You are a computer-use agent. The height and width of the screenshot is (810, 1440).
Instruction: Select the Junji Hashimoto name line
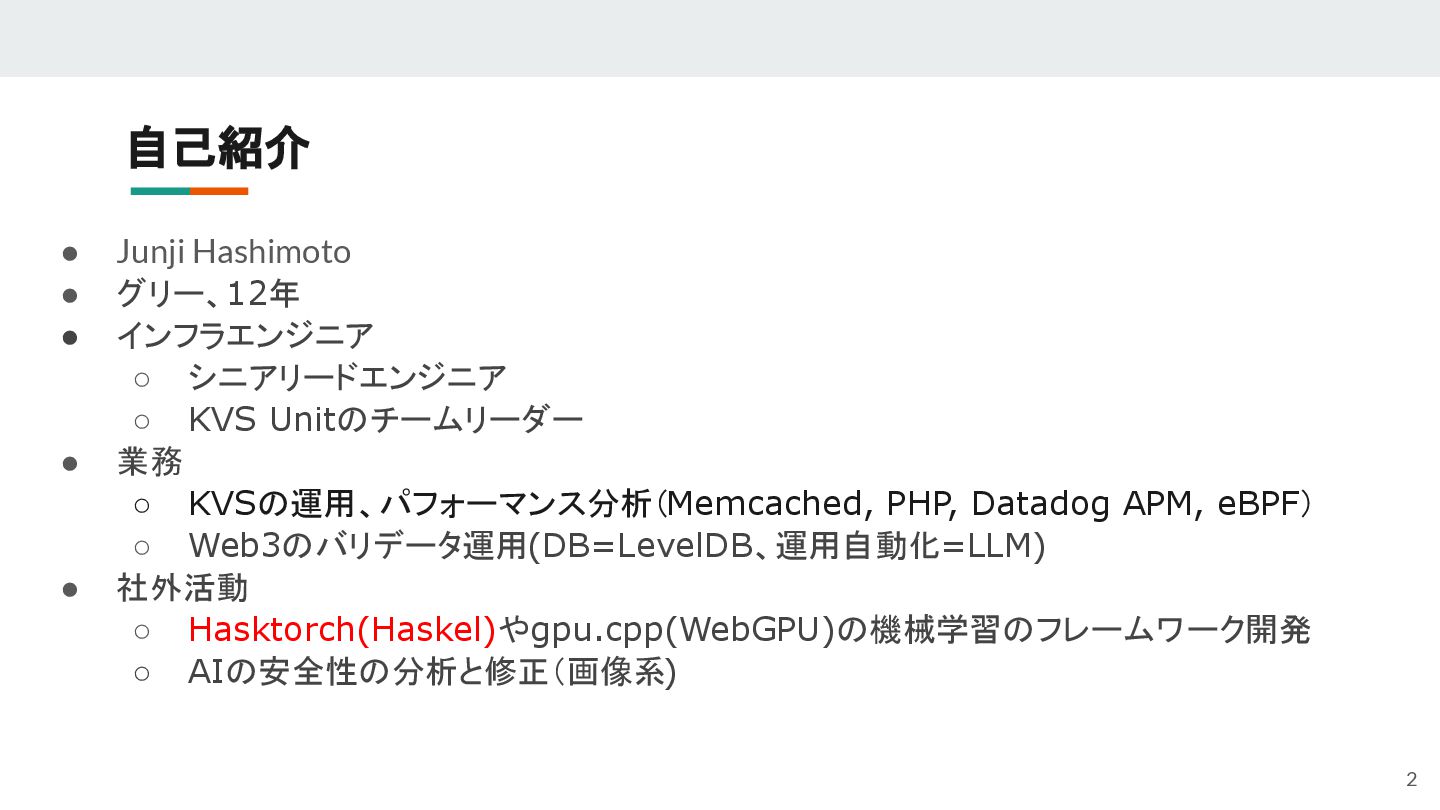(234, 251)
